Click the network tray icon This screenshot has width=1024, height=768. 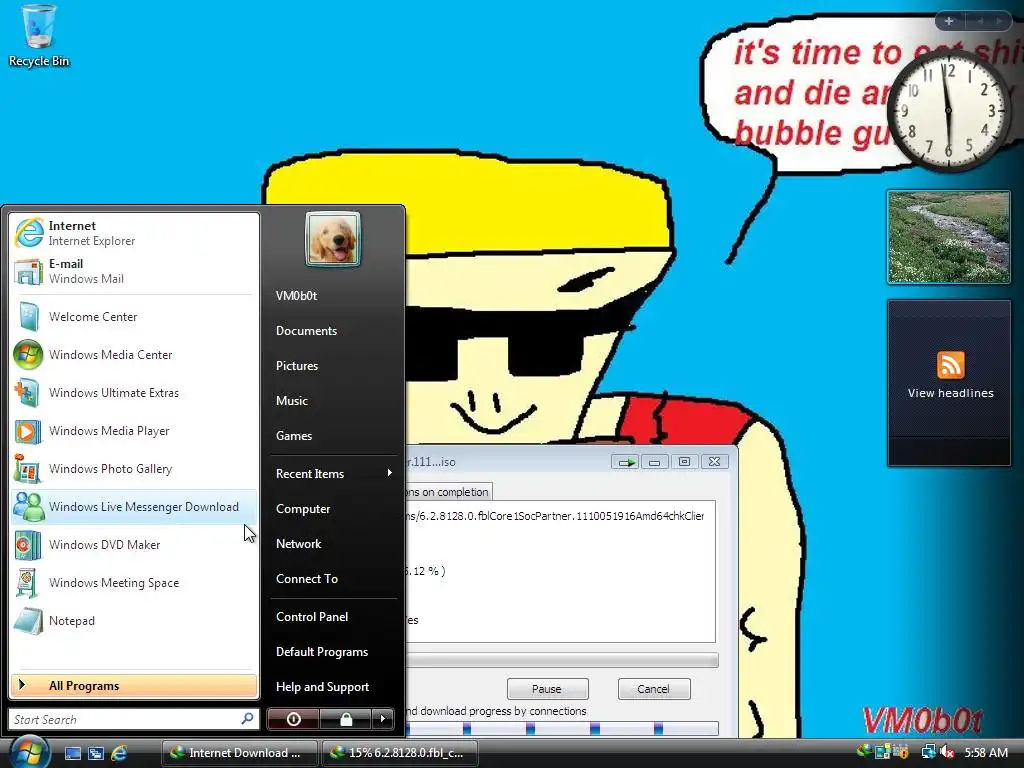[928, 752]
